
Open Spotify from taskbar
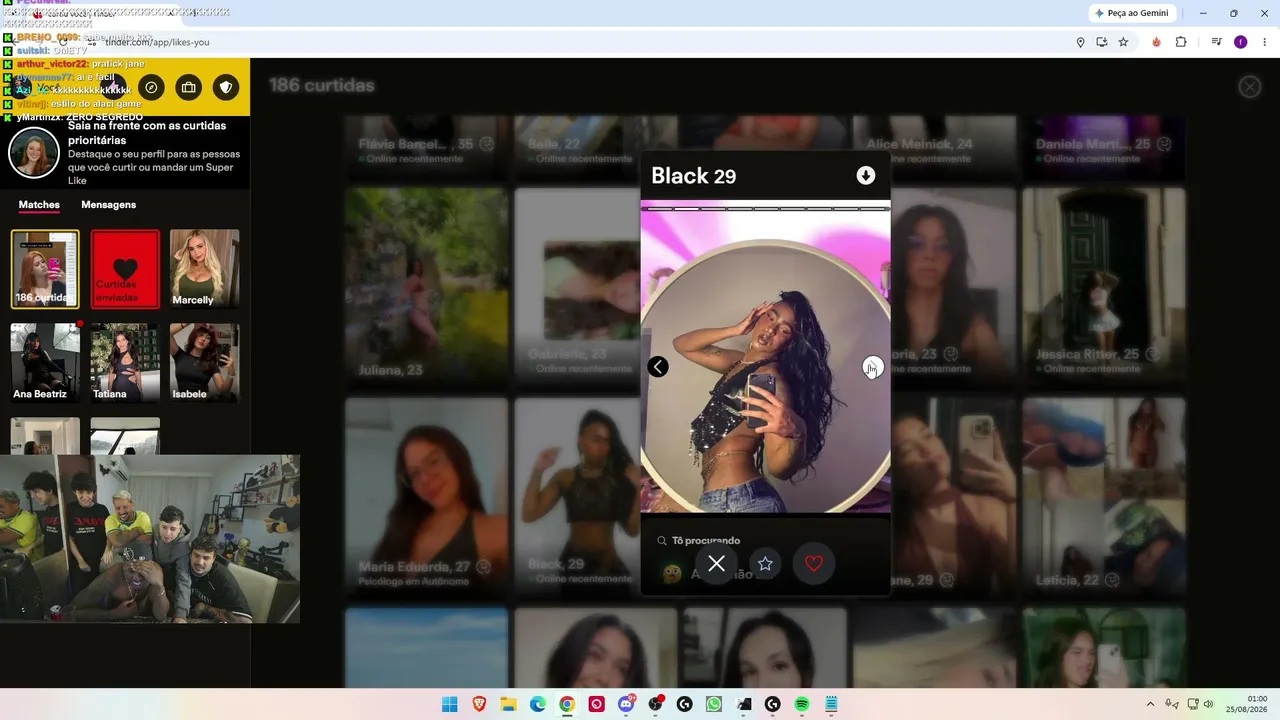point(802,705)
